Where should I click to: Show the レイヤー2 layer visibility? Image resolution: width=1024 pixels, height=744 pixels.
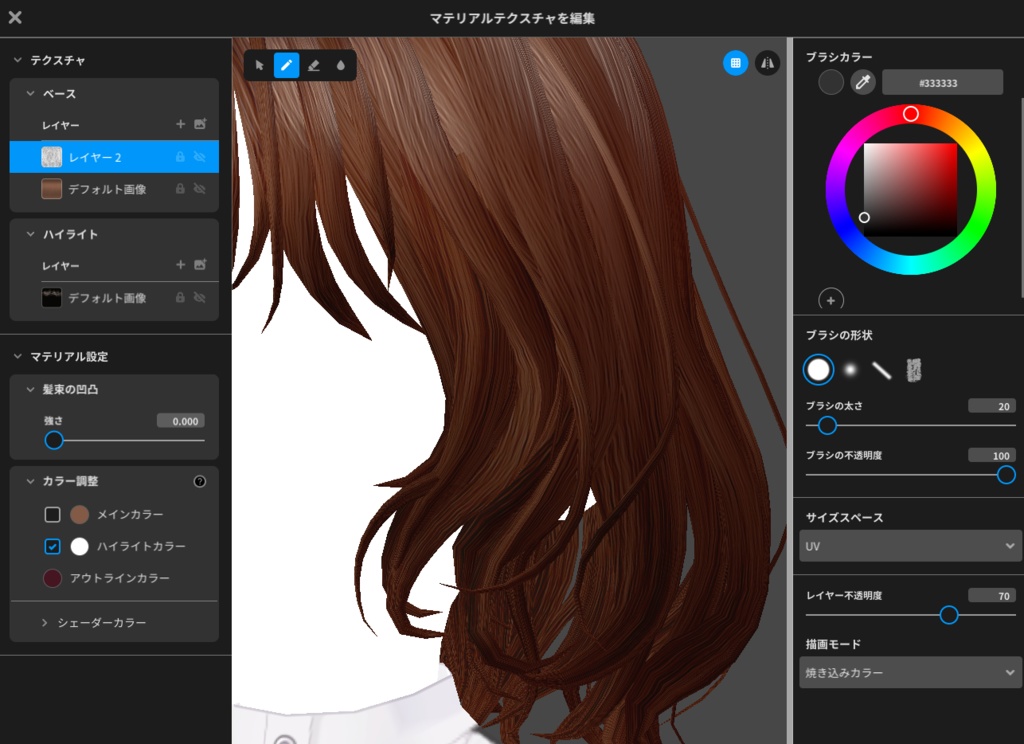198,157
